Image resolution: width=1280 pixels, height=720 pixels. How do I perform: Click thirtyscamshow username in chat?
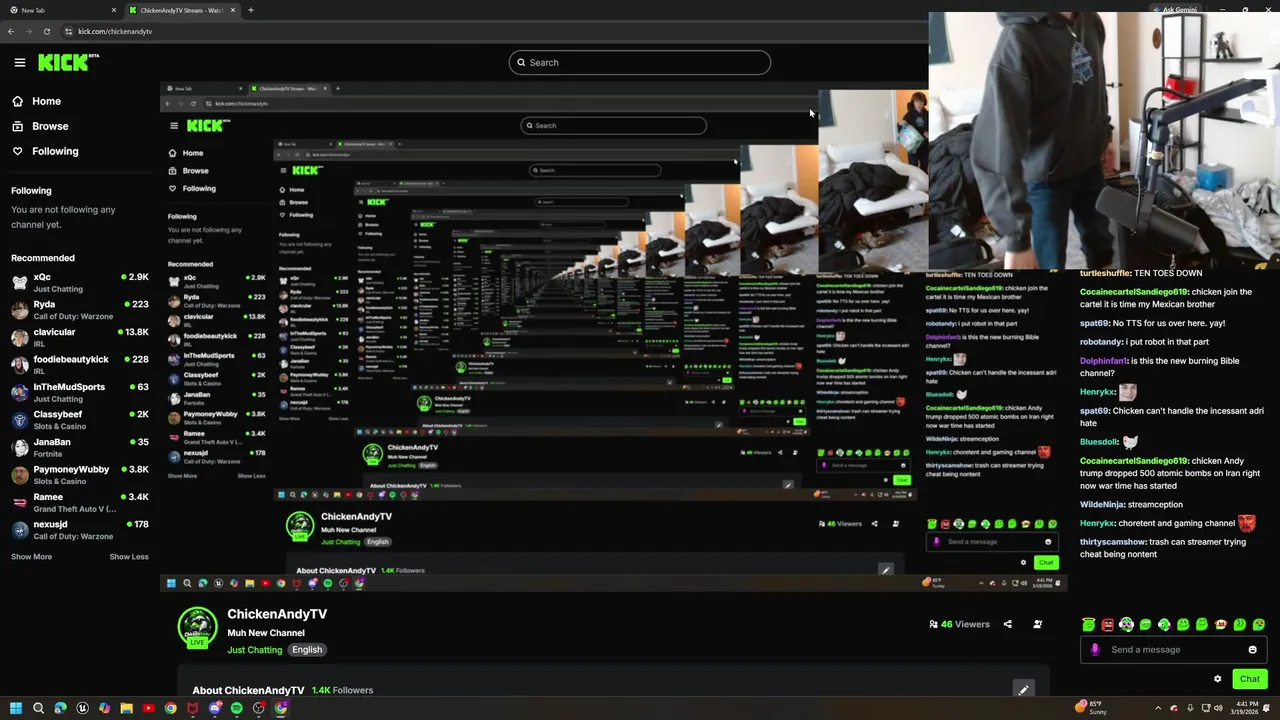(x=1112, y=542)
